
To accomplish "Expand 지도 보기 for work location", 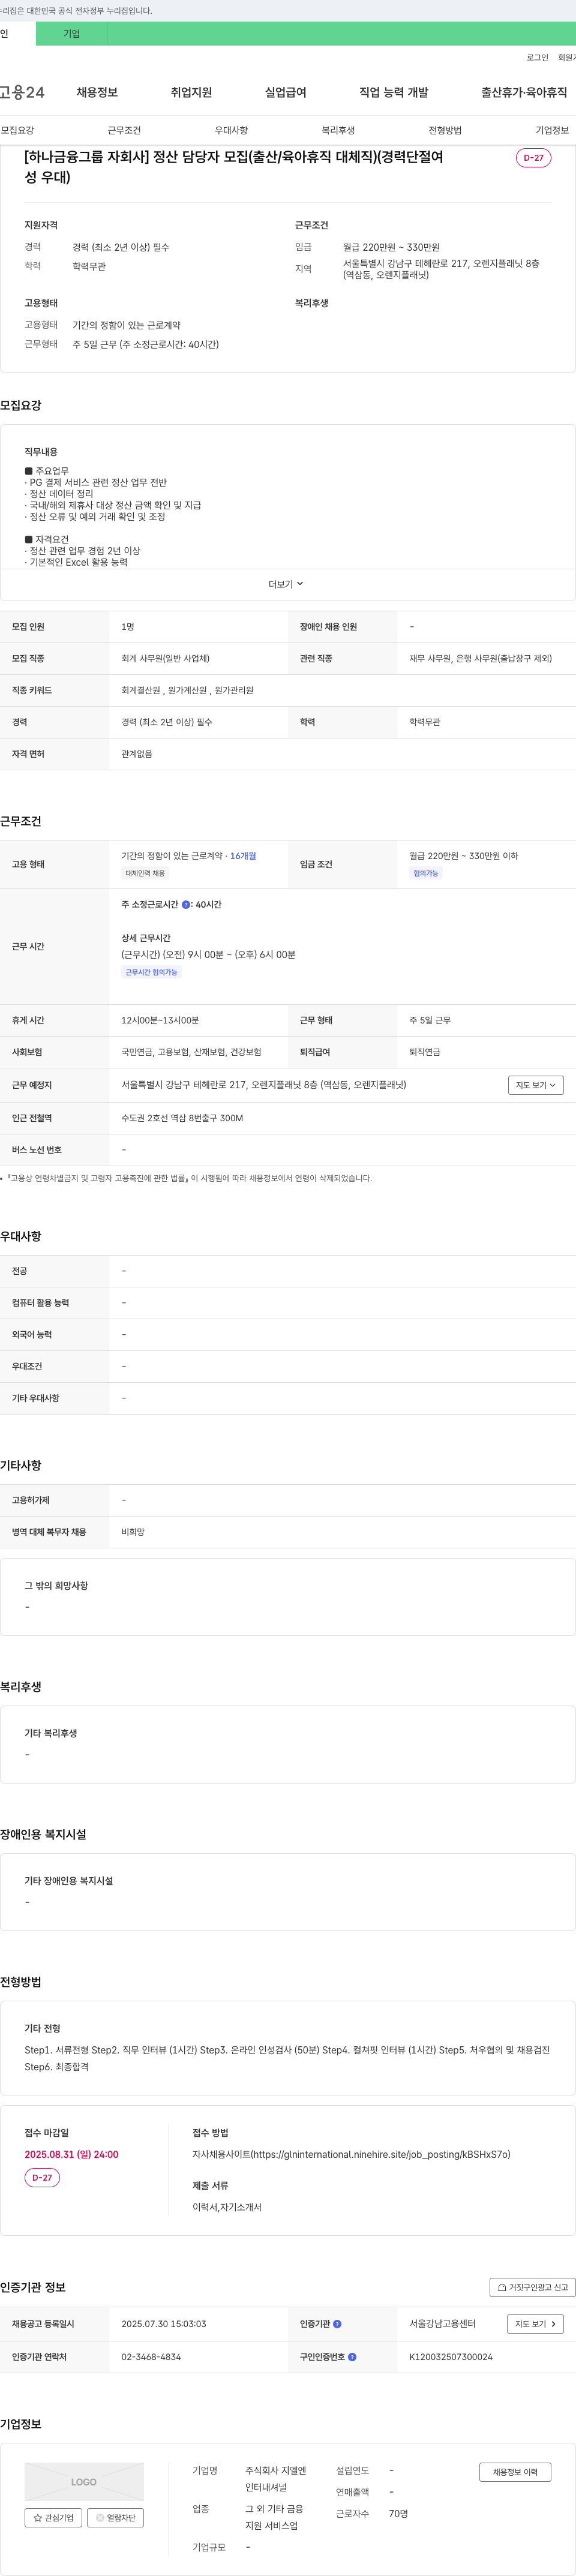I will pyautogui.click(x=536, y=1085).
